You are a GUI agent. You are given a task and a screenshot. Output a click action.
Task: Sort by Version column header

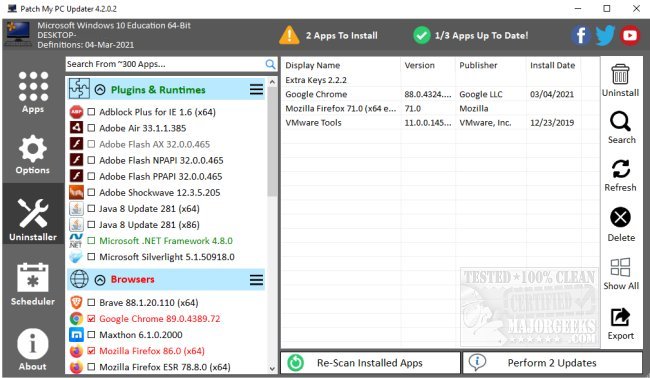tap(428, 65)
